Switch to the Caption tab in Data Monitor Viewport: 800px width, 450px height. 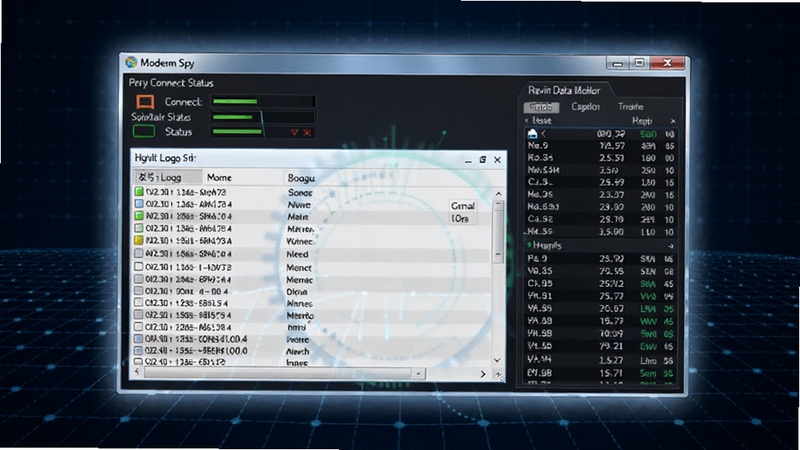585,107
